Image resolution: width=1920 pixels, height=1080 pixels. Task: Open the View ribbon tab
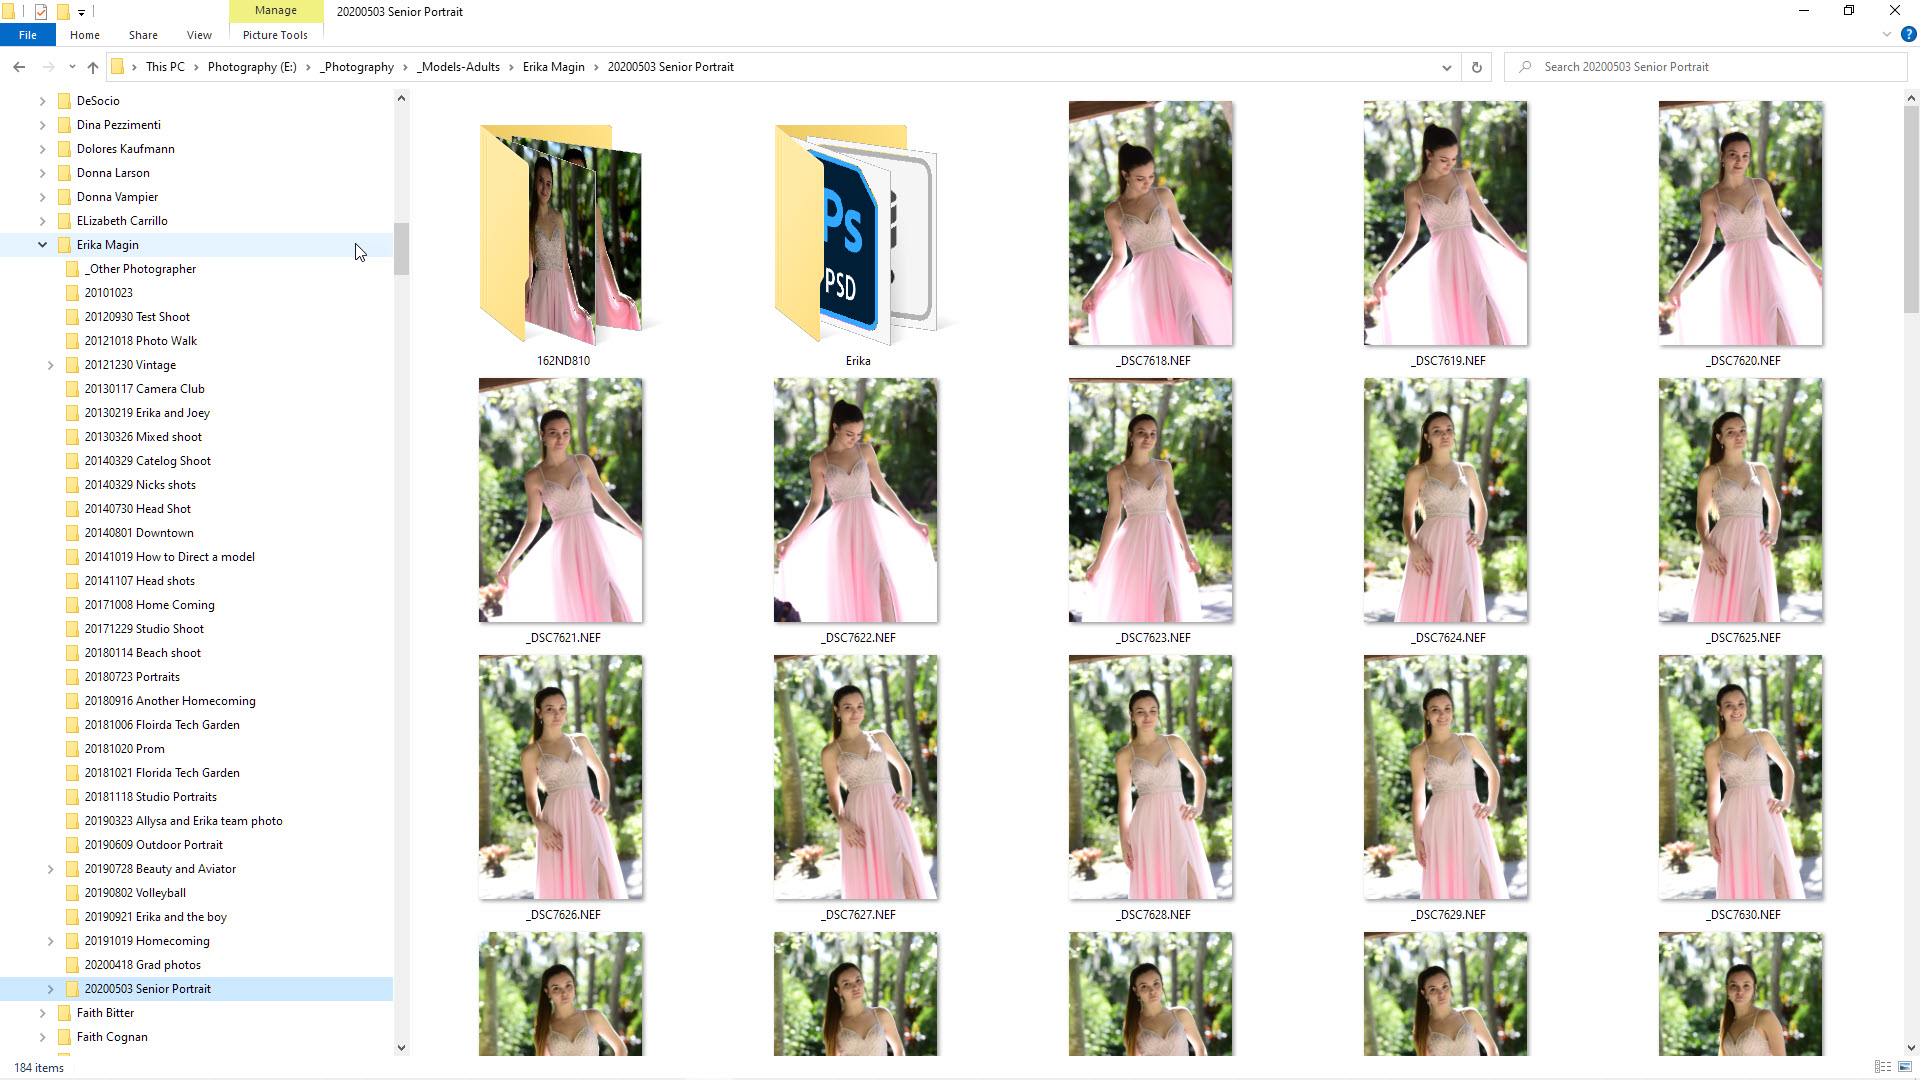[199, 35]
